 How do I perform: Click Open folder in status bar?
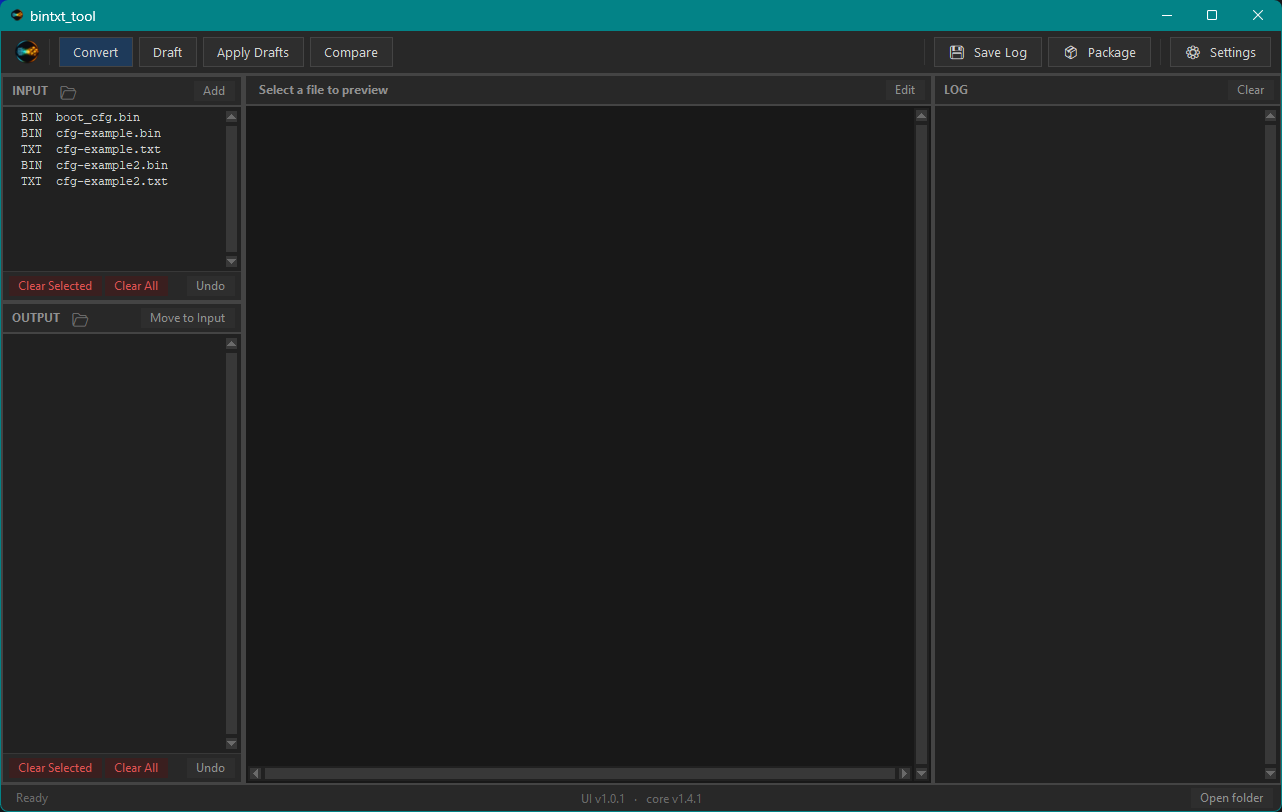[1232, 798]
